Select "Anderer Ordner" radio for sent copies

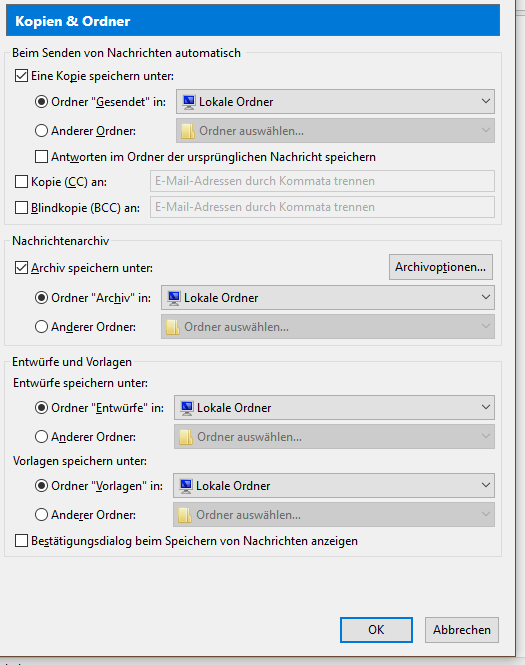41,131
